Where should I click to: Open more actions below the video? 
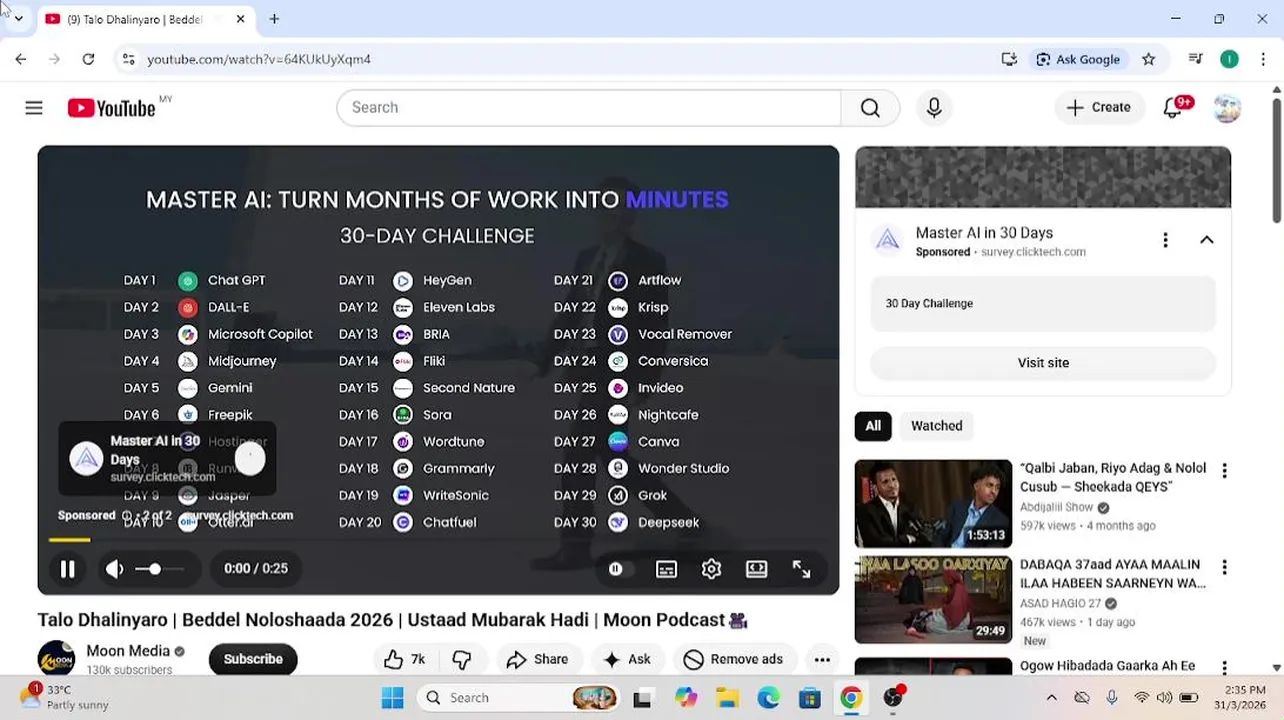pyautogui.click(x=822, y=659)
